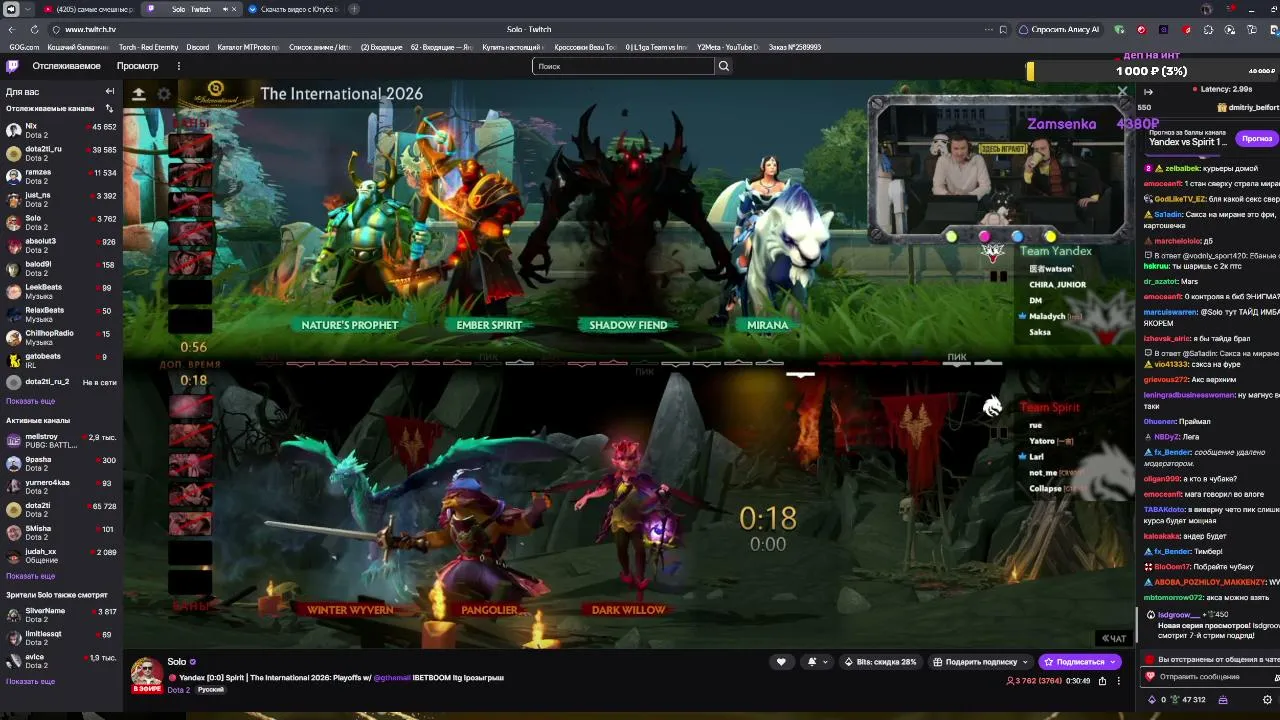1280x720 pixels.
Task: Open the gear icon beside the upload arrow
Action: pyautogui.click(x=164, y=94)
